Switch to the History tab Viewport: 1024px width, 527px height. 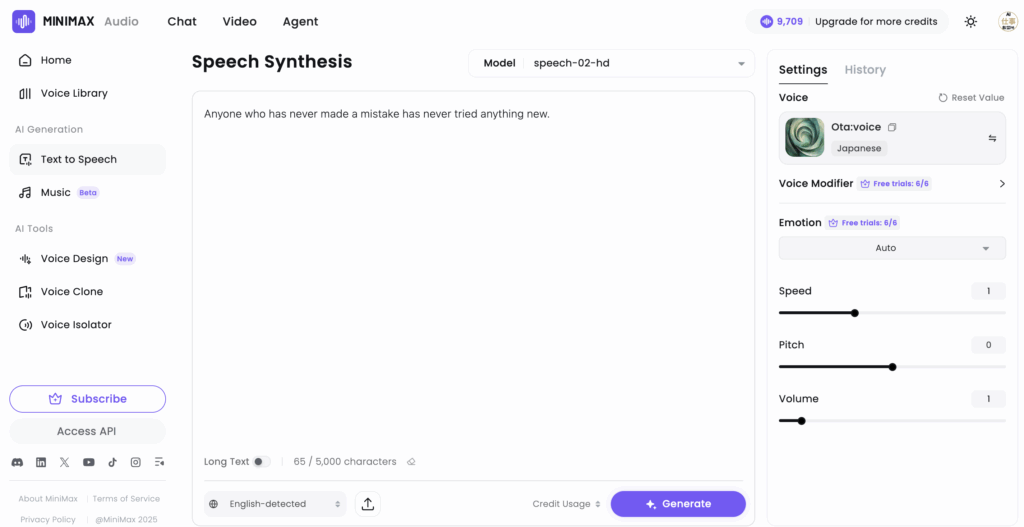tap(865, 70)
